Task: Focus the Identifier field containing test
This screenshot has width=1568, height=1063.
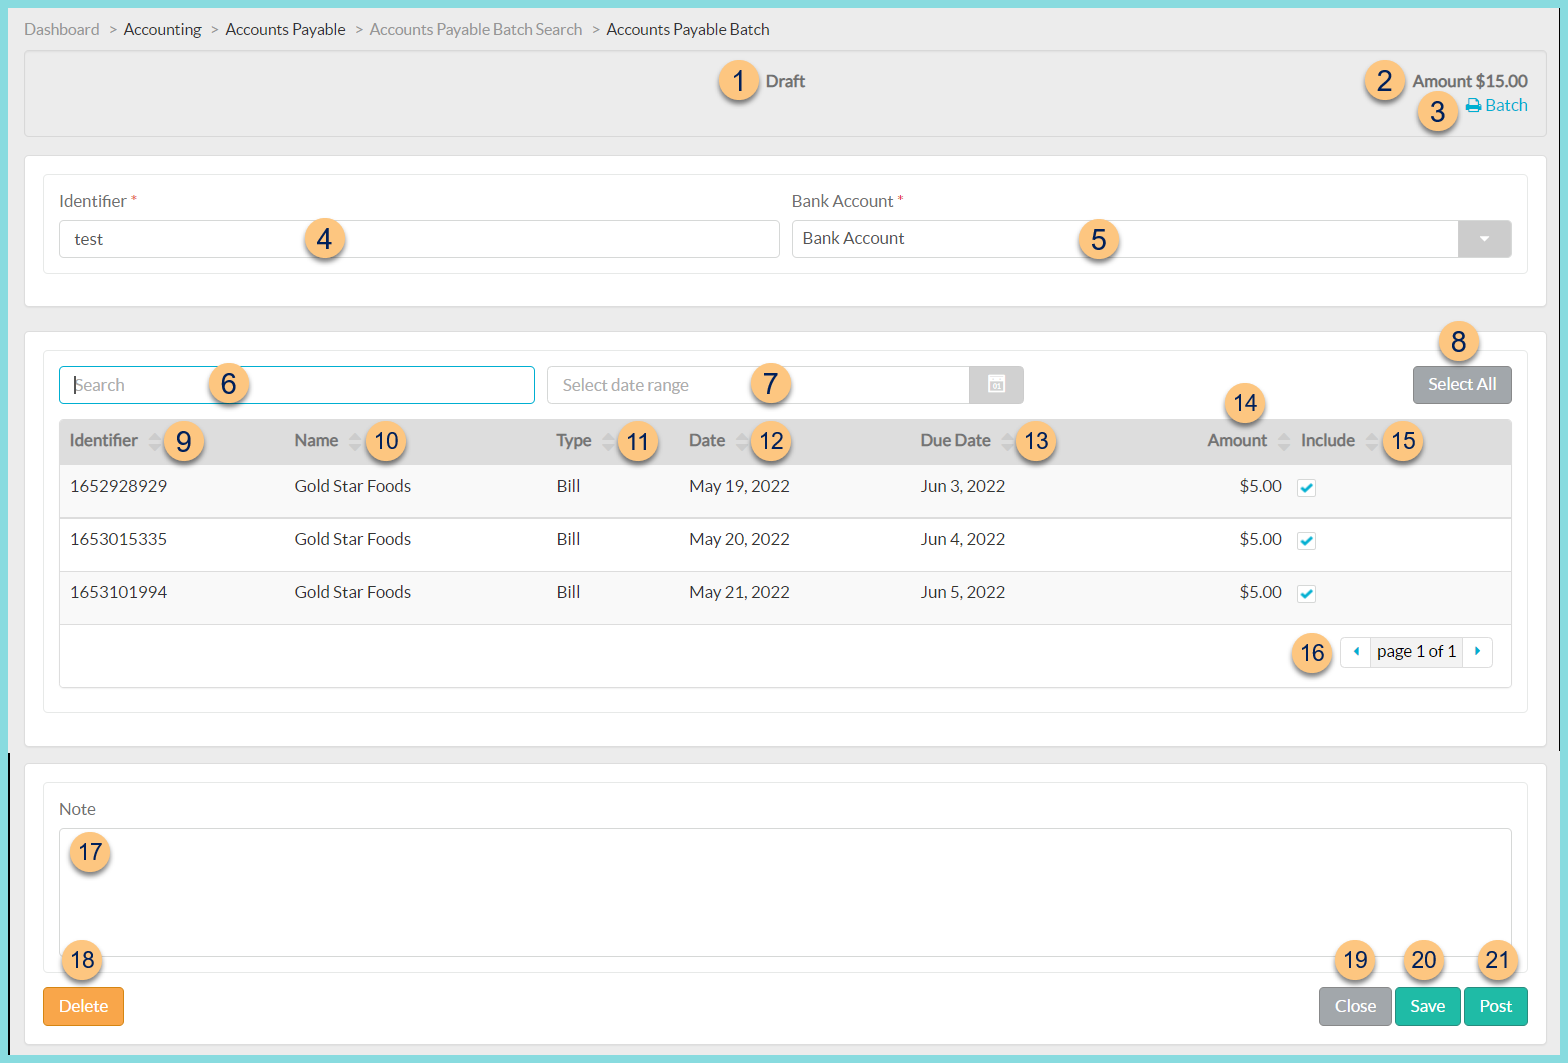Action: [x=419, y=239]
